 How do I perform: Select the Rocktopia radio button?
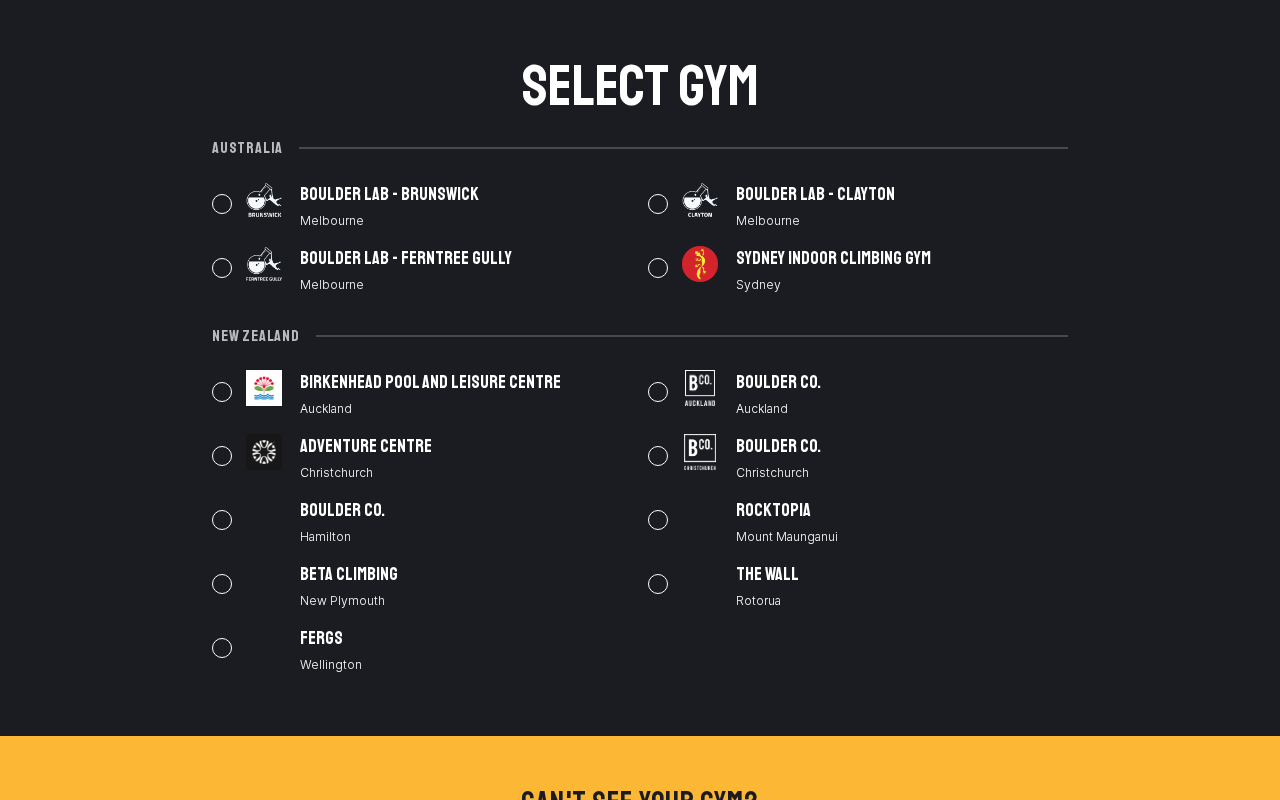[x=658, y=520]
